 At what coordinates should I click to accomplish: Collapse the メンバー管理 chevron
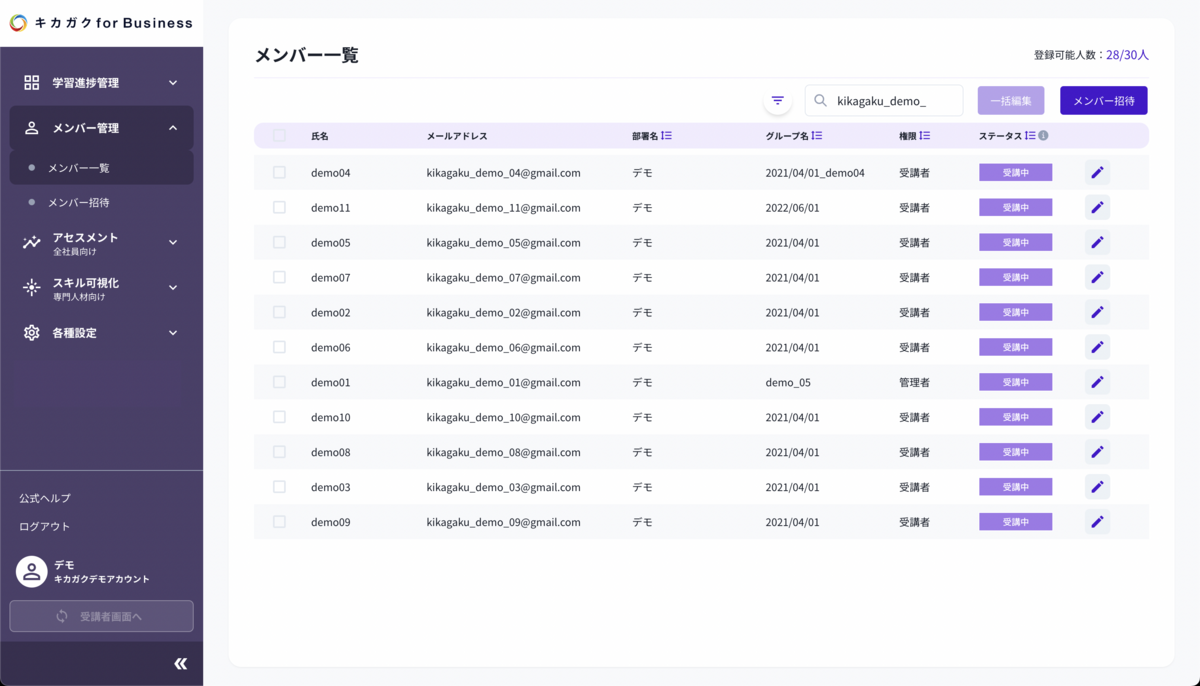[x=173, y=128]
